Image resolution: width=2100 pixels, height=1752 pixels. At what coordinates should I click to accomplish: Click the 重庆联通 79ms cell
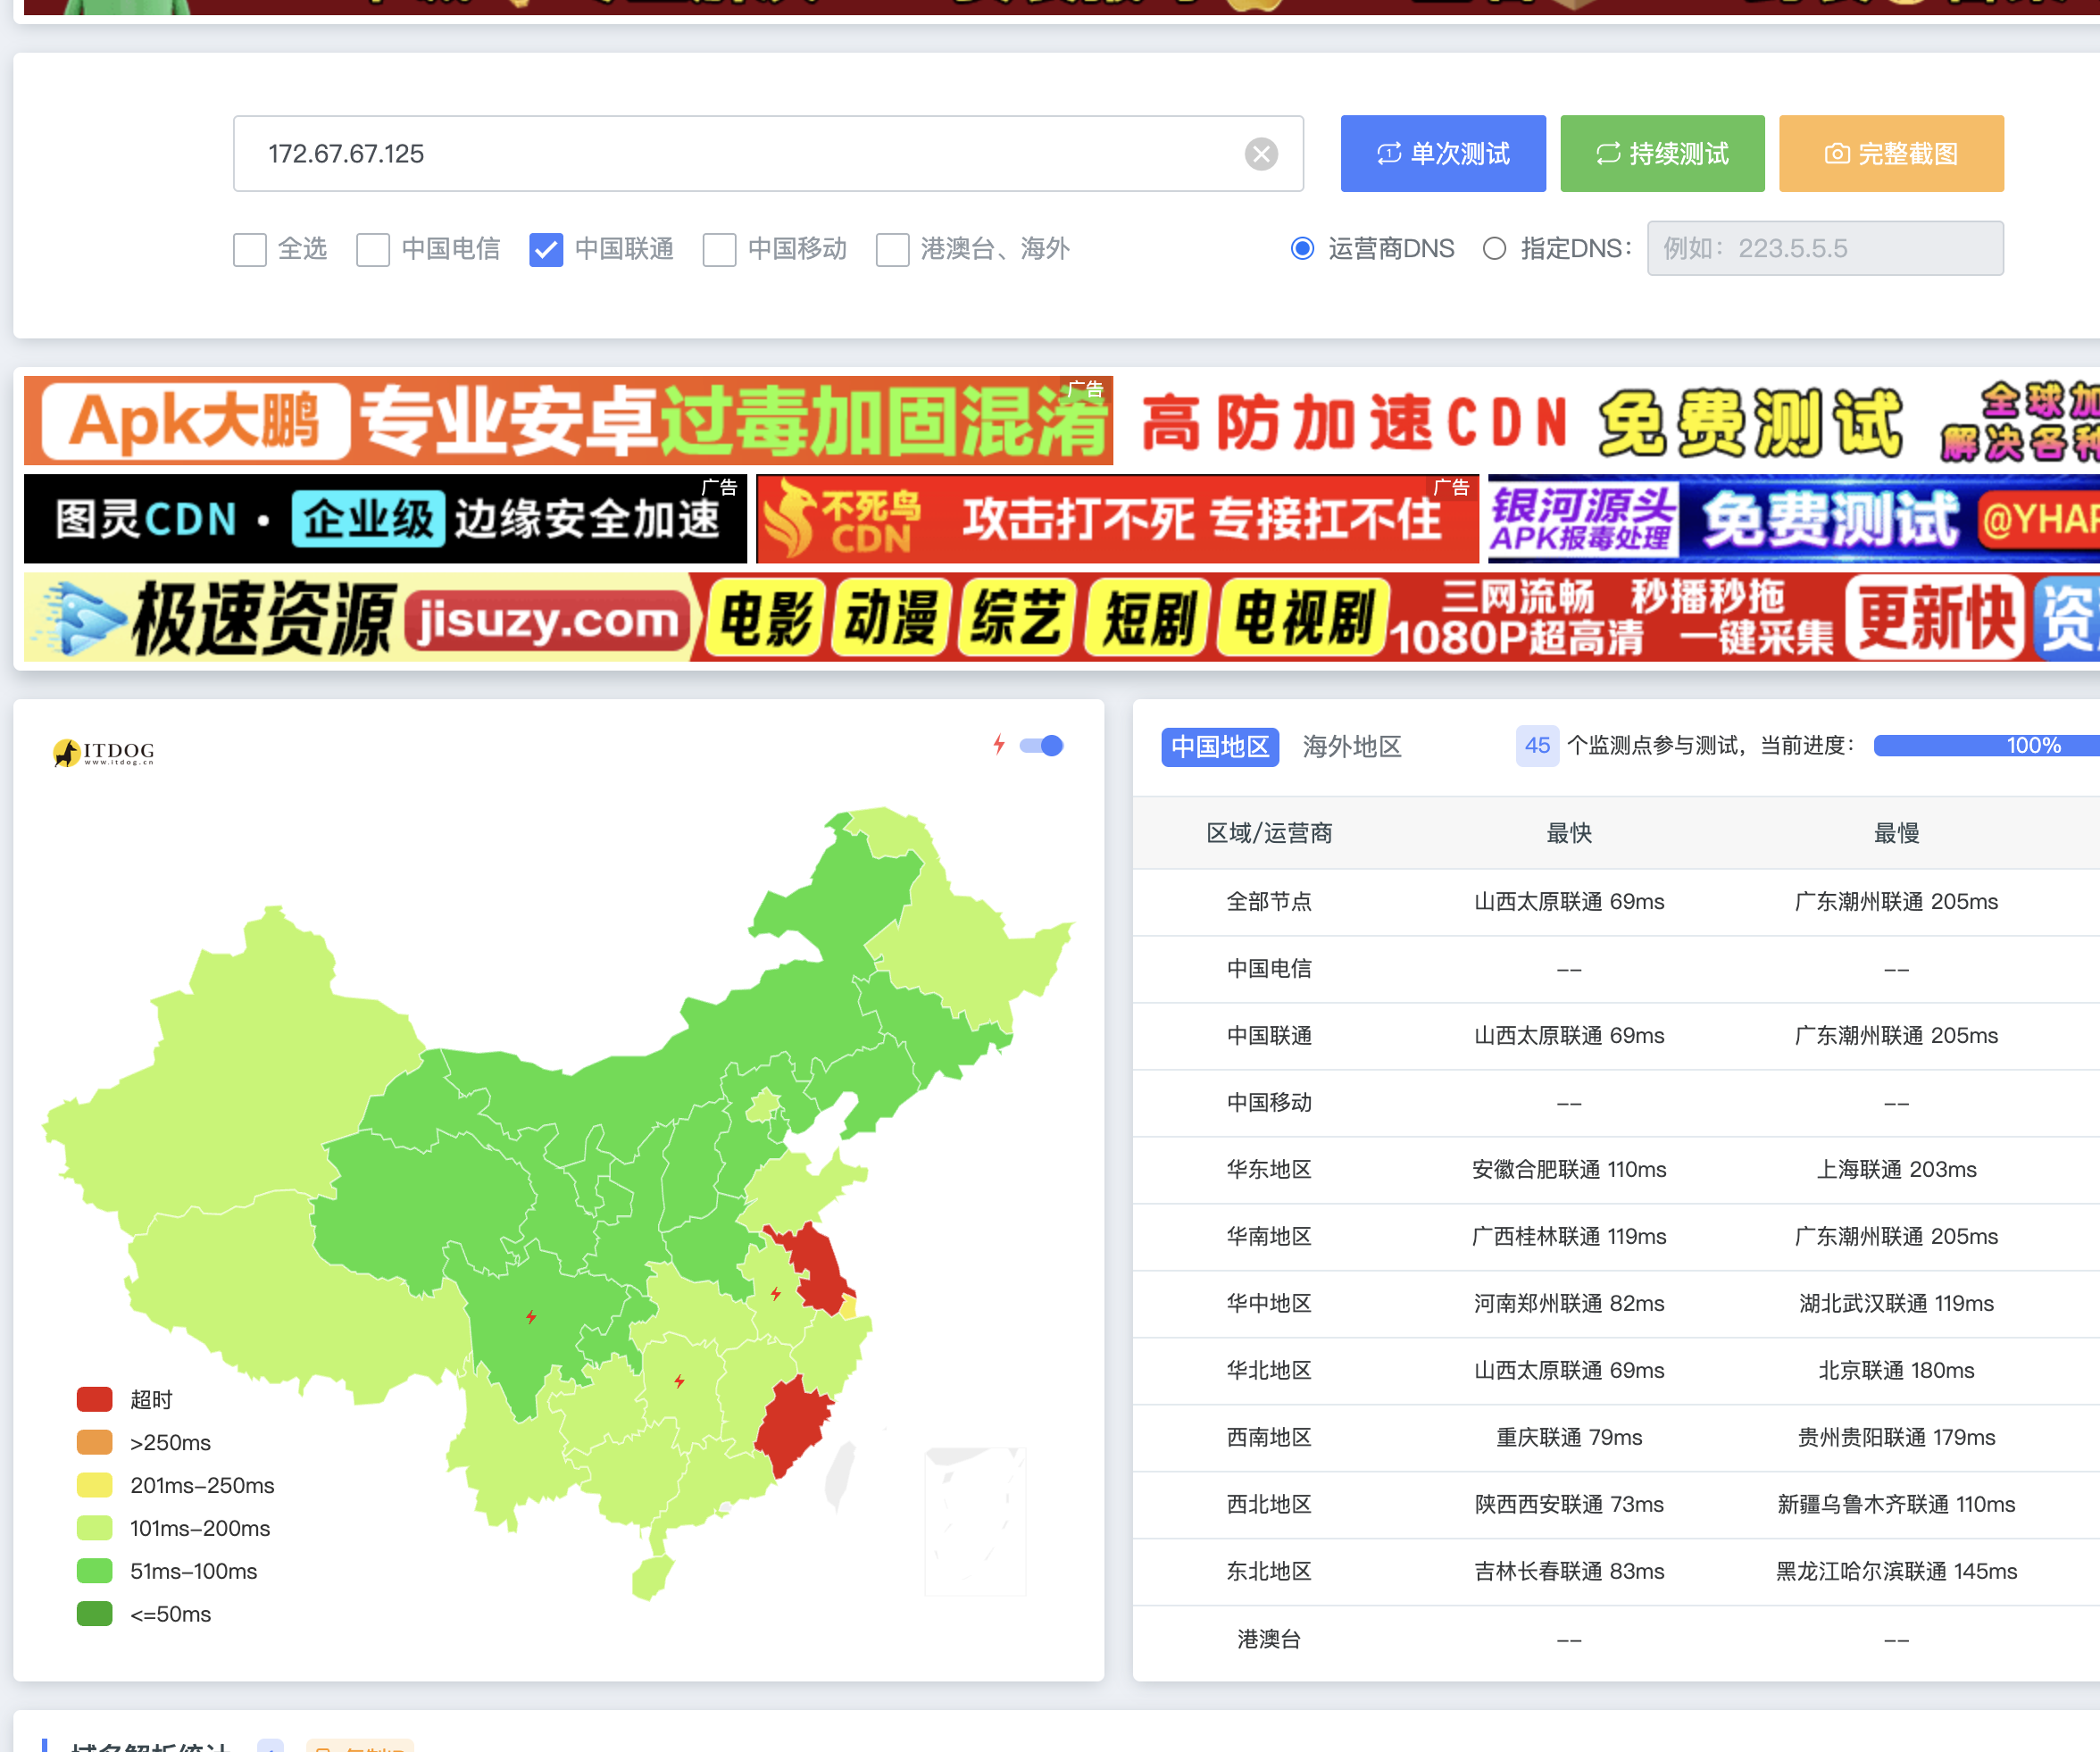pyautogui.click(x=1569, y=1438)
